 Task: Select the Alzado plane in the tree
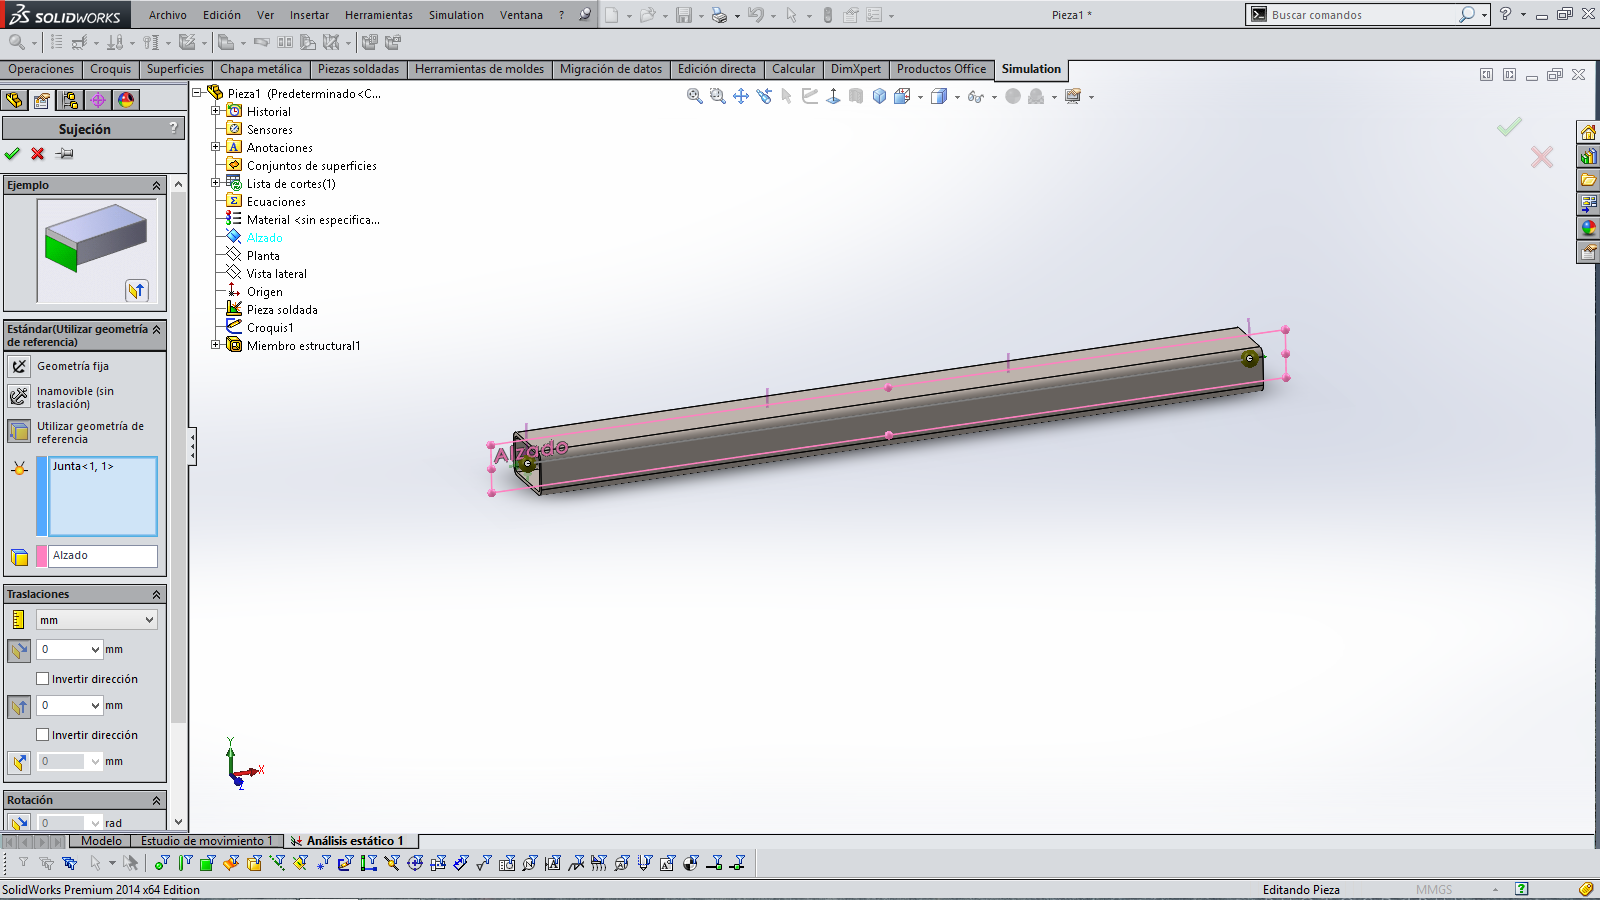pyautogui.click(x=264, y=238)
